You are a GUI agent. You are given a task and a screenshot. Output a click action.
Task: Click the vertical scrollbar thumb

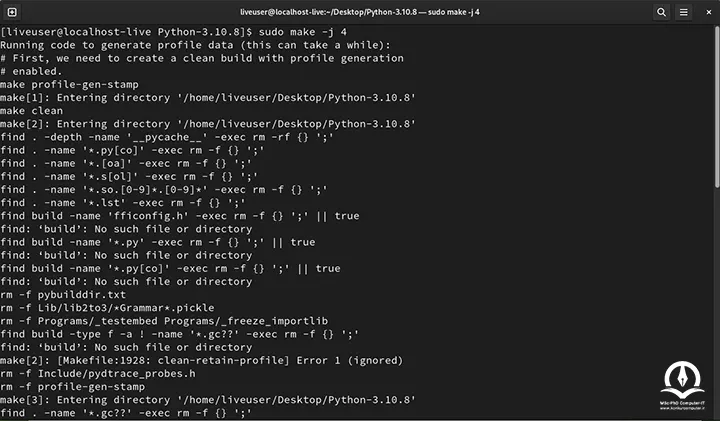(717, 107)
